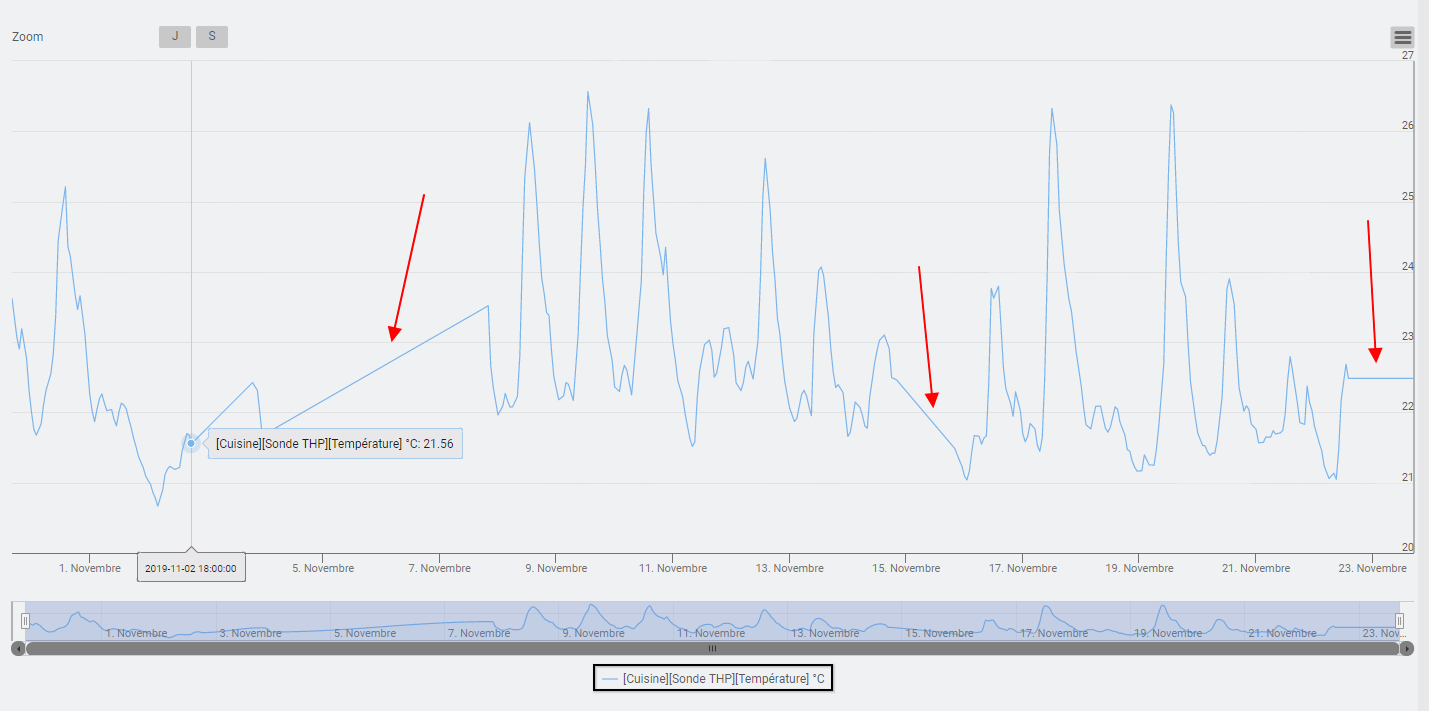Click main chart axis label 23. Novembre
This screenshot has height=711, width=1429.
pyautogui.click(x=1373, y=568)
